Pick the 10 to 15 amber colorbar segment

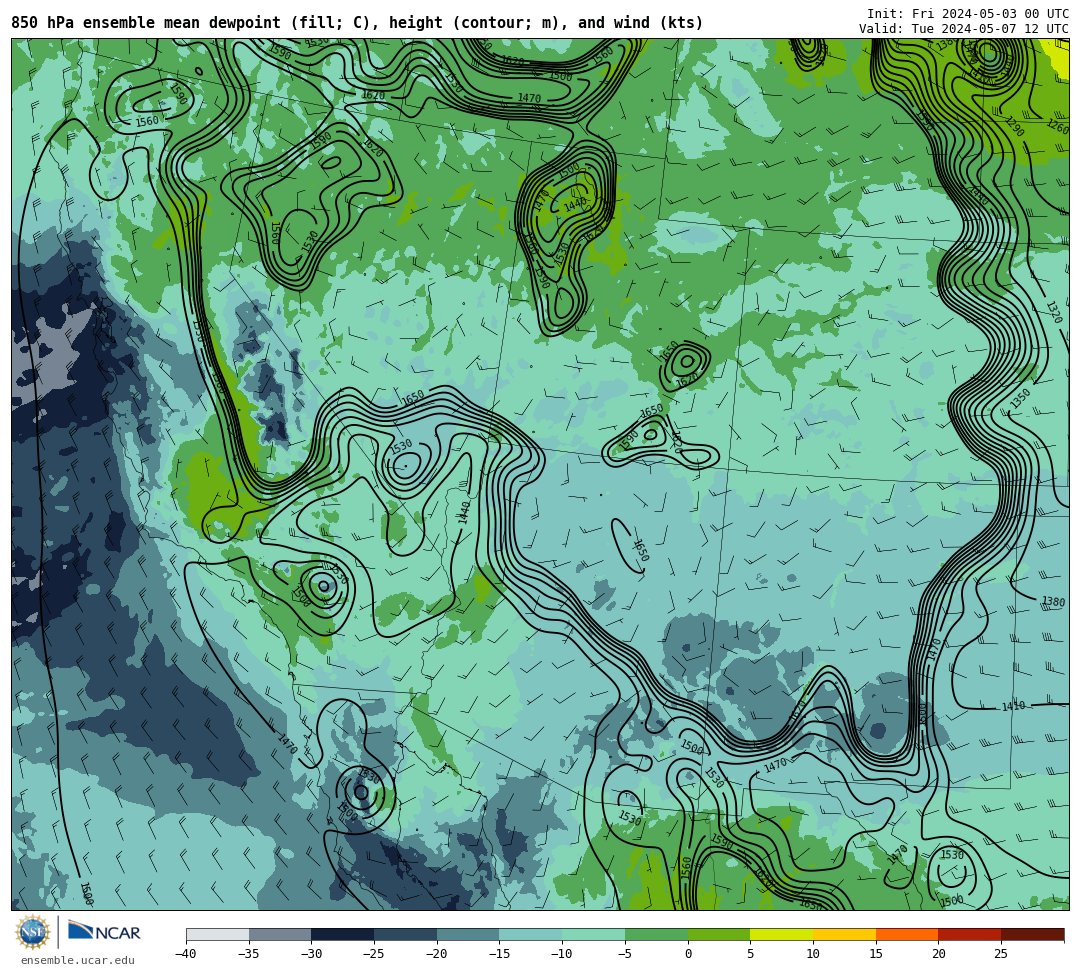[x=844, y=934]
